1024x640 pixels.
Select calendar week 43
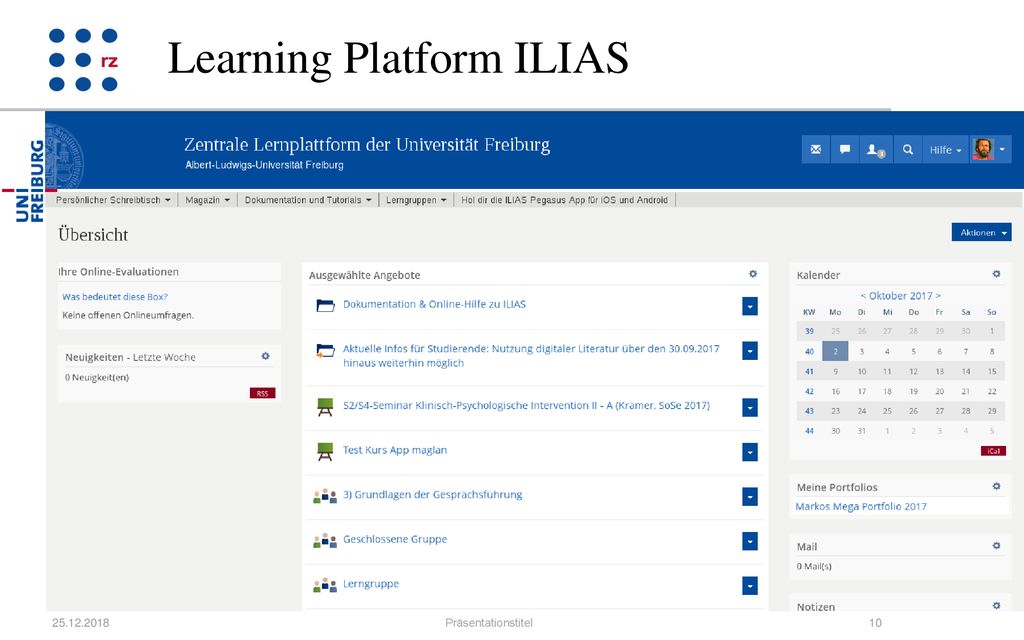coord(809,411)
